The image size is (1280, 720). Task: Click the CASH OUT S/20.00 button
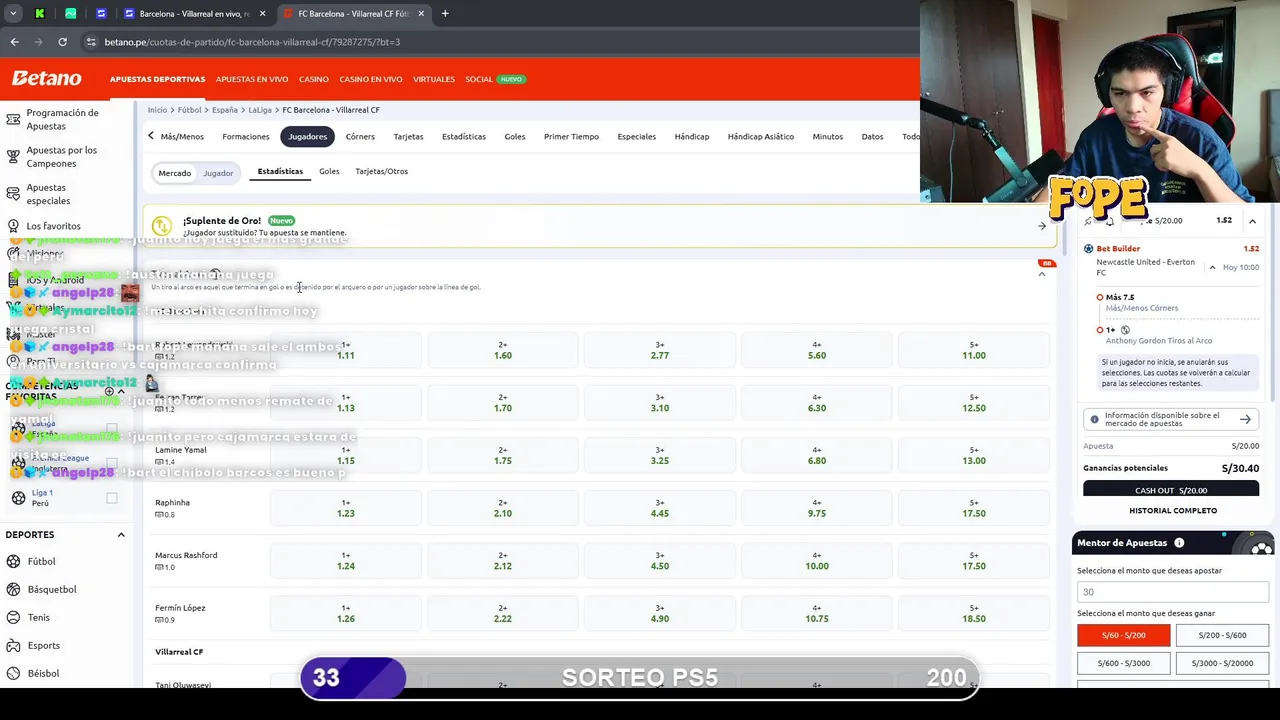[x=1171, y=490]
